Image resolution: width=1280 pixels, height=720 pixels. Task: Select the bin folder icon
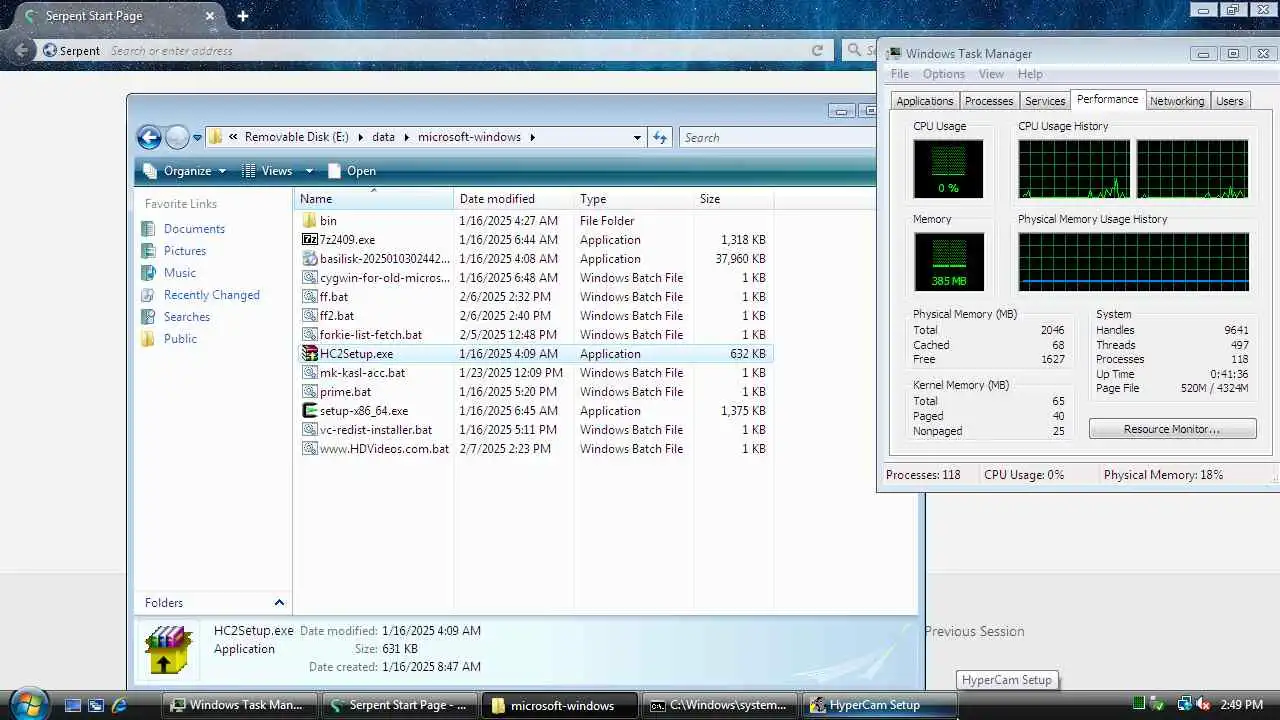click(310, 221)
